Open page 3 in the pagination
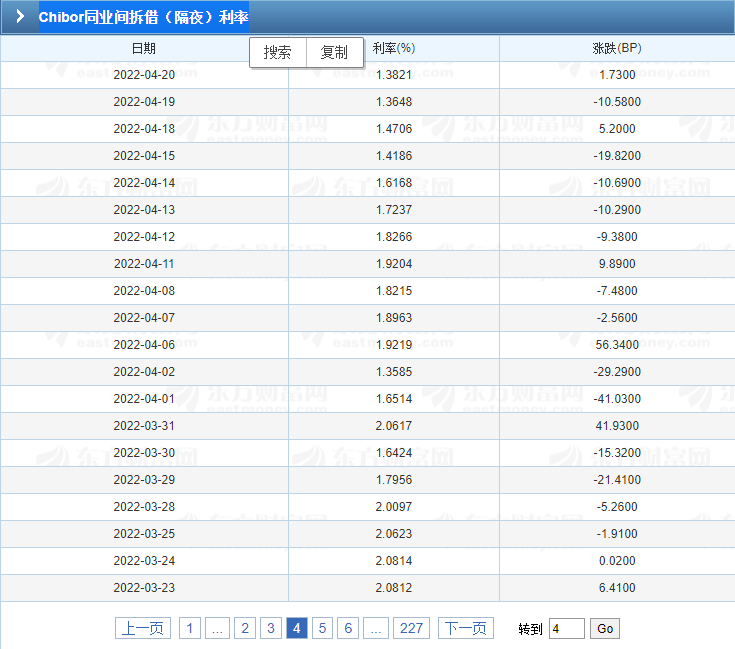Image resolution: width=735 pixels, height=649 pixels. coord(270,628)
